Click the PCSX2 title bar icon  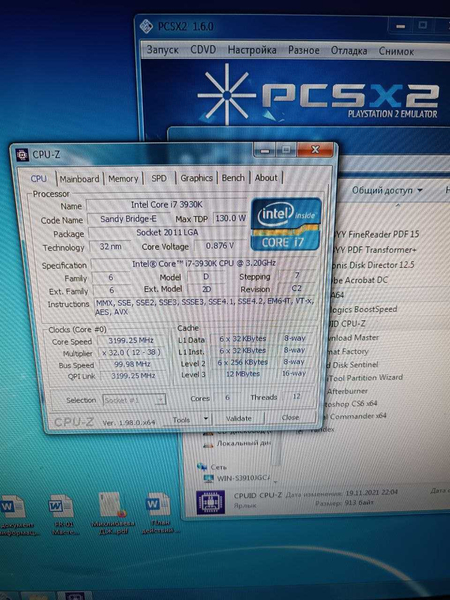146,26
